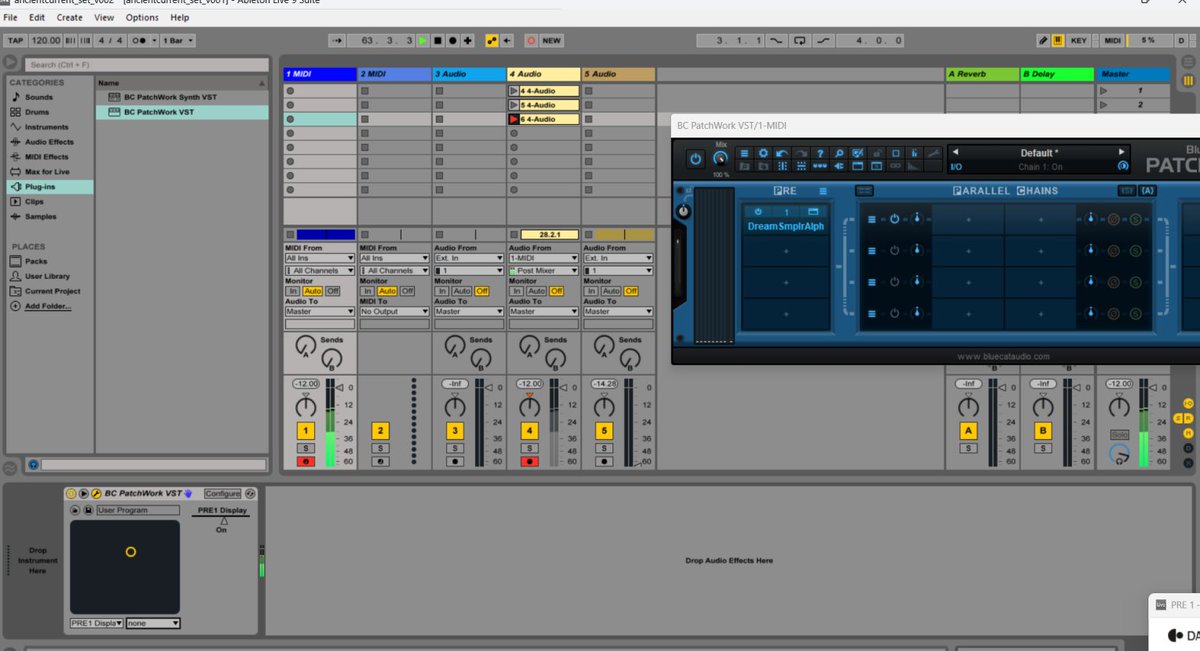Solo track 1 with the S button
1200x651 pixels.
(305, 448)
